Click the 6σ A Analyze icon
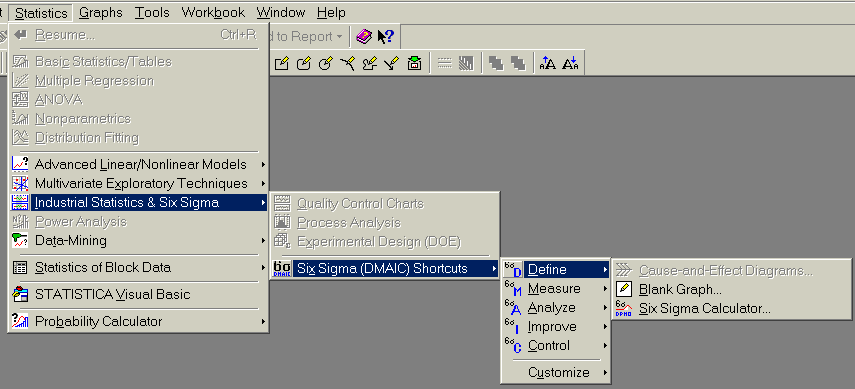Viewport: 855px width, 389px height. click(513, 308)
